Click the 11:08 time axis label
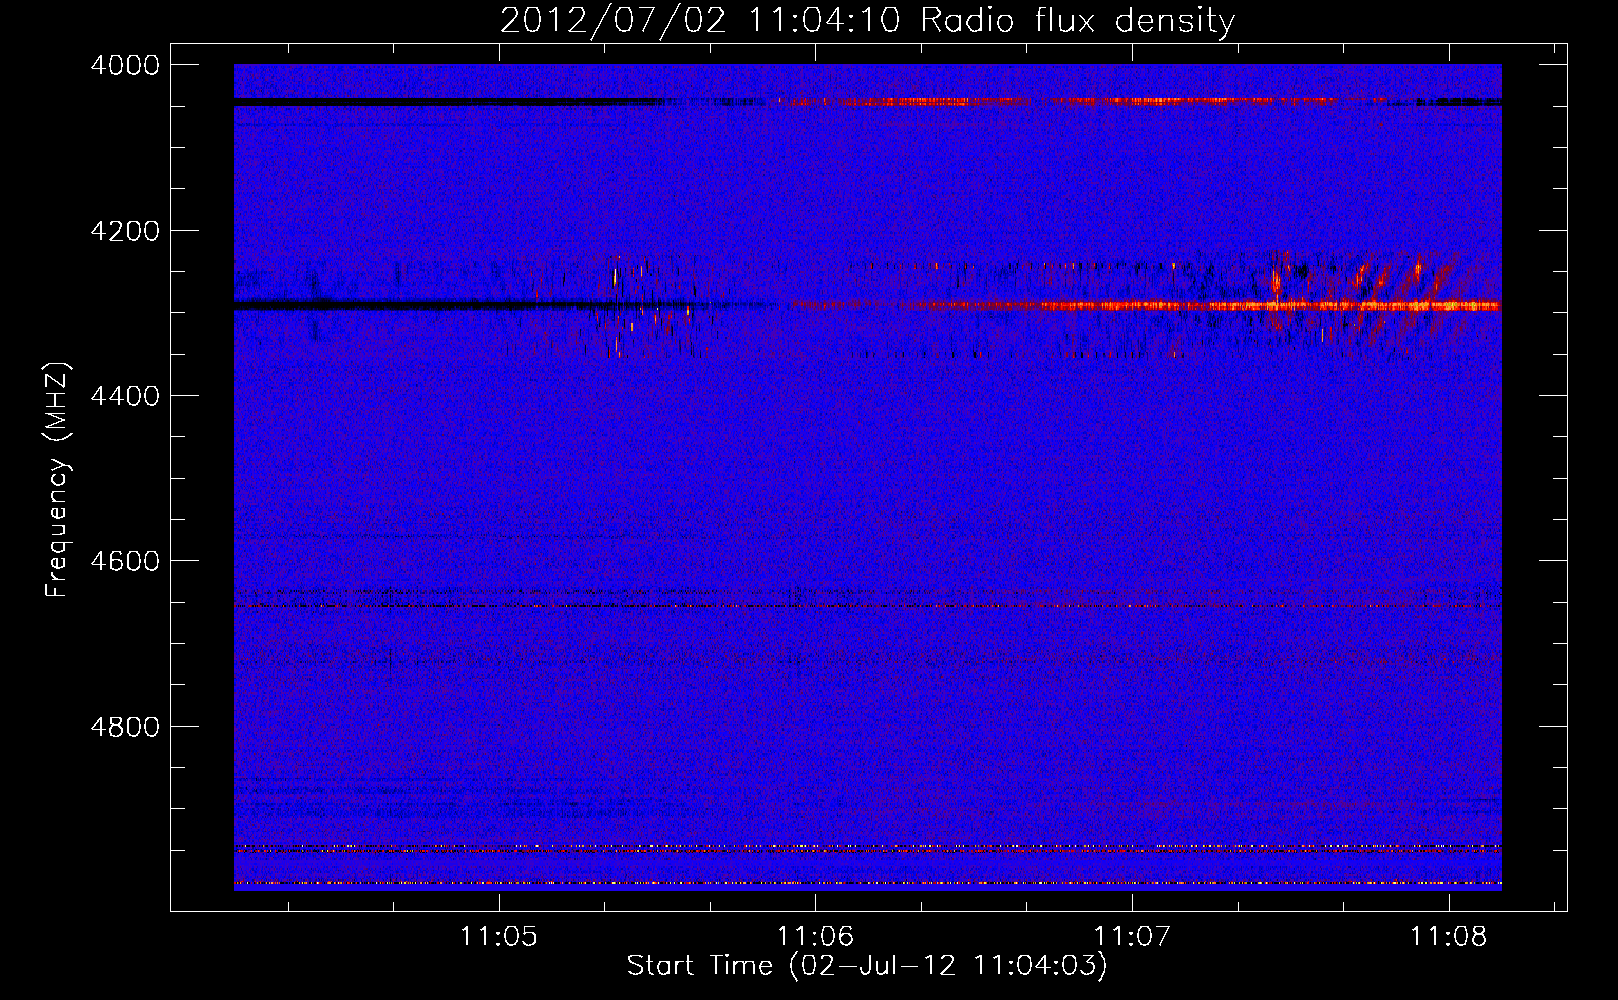The width and height of the screenshot is (1618, 1000). click(1448, 936)
